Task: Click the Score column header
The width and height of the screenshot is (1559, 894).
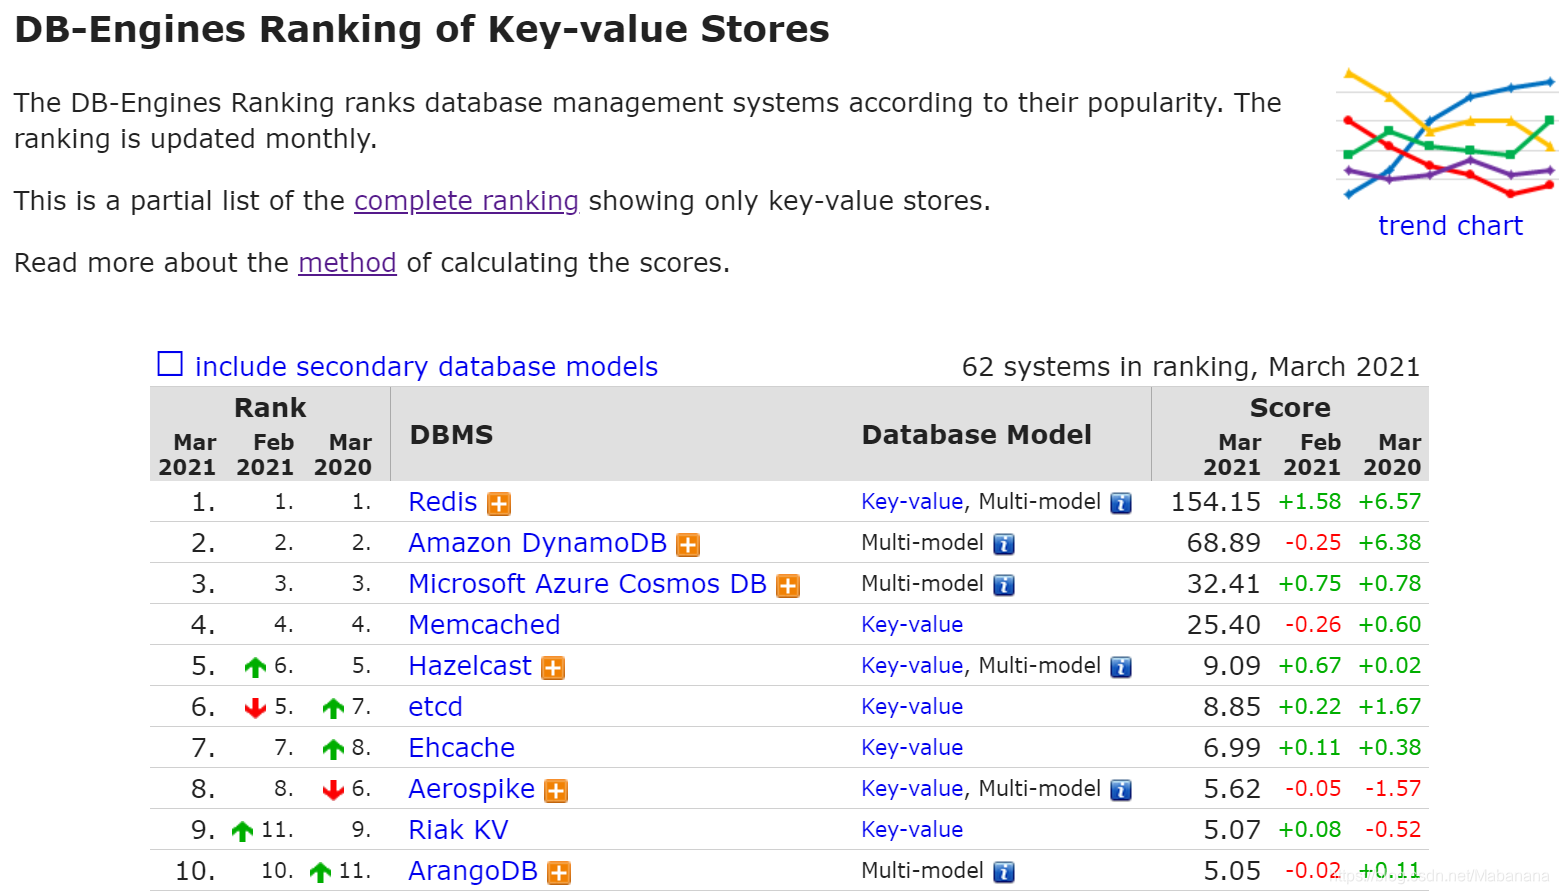Action: [1290, 408]
